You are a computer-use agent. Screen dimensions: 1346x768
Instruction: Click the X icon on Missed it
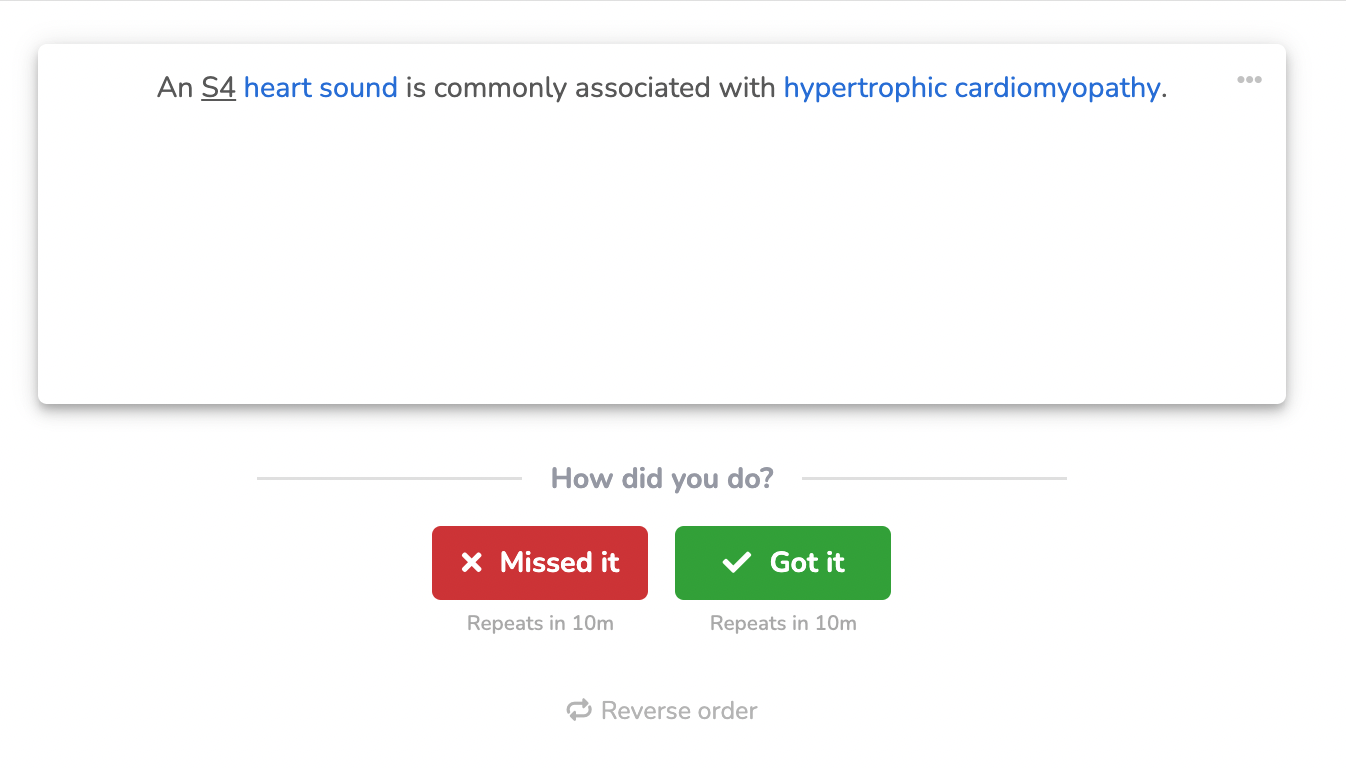(x=472, y=563)
